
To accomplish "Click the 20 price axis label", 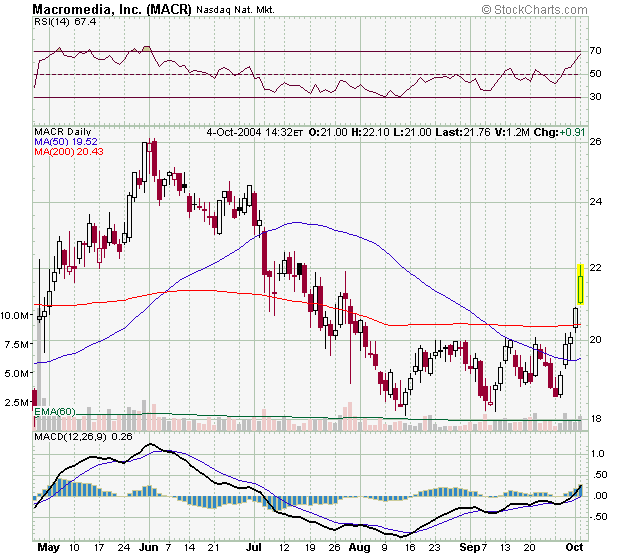I will click(595, 340).
